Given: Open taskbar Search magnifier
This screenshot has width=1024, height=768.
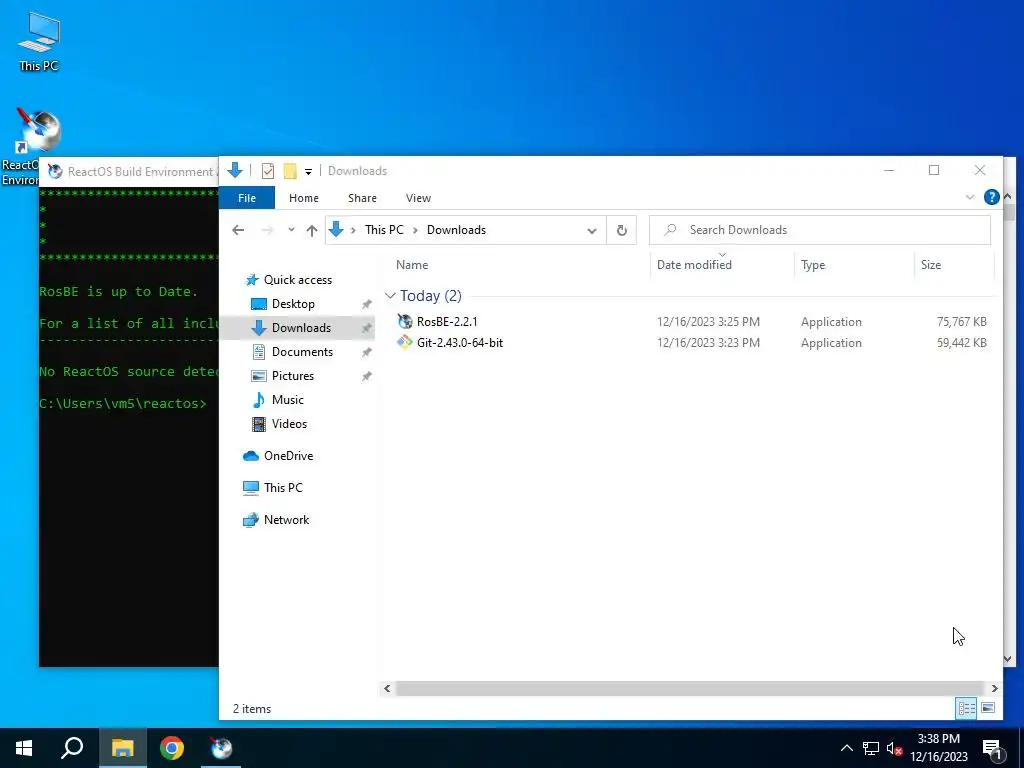Looking at the screenshot, I should click(x=72, y=748).
